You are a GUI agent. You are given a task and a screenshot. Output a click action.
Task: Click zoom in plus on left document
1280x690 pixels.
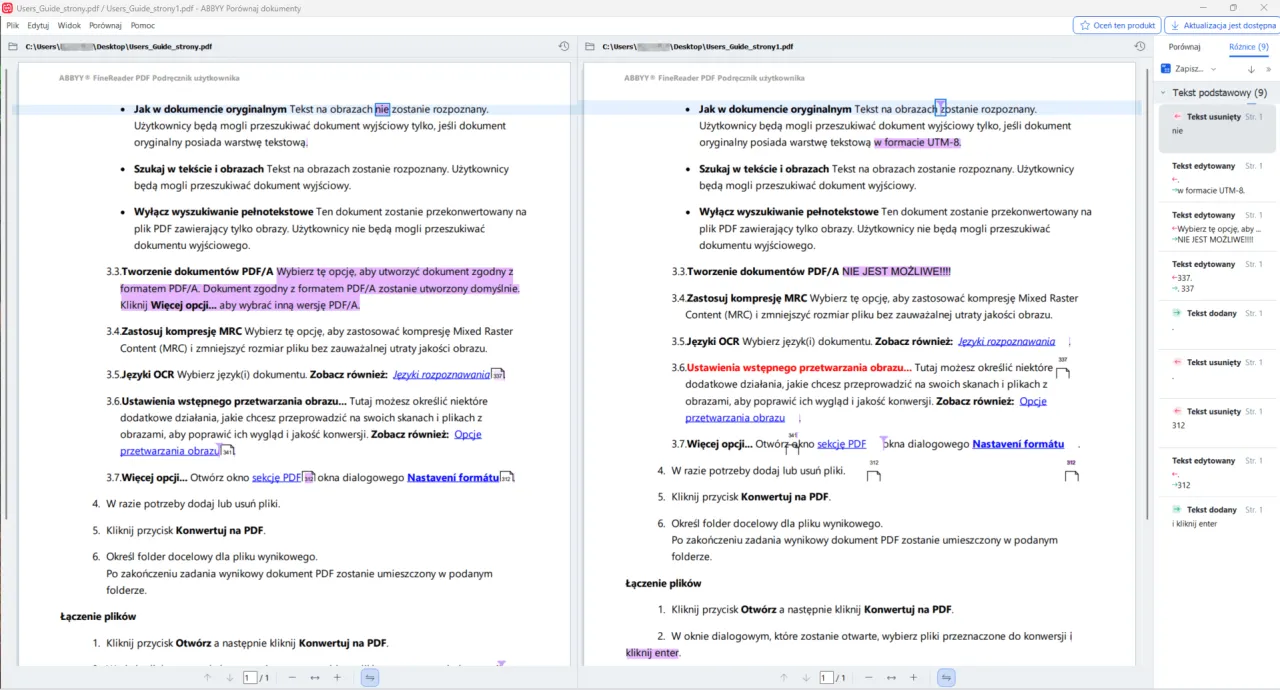click(337, 678)
